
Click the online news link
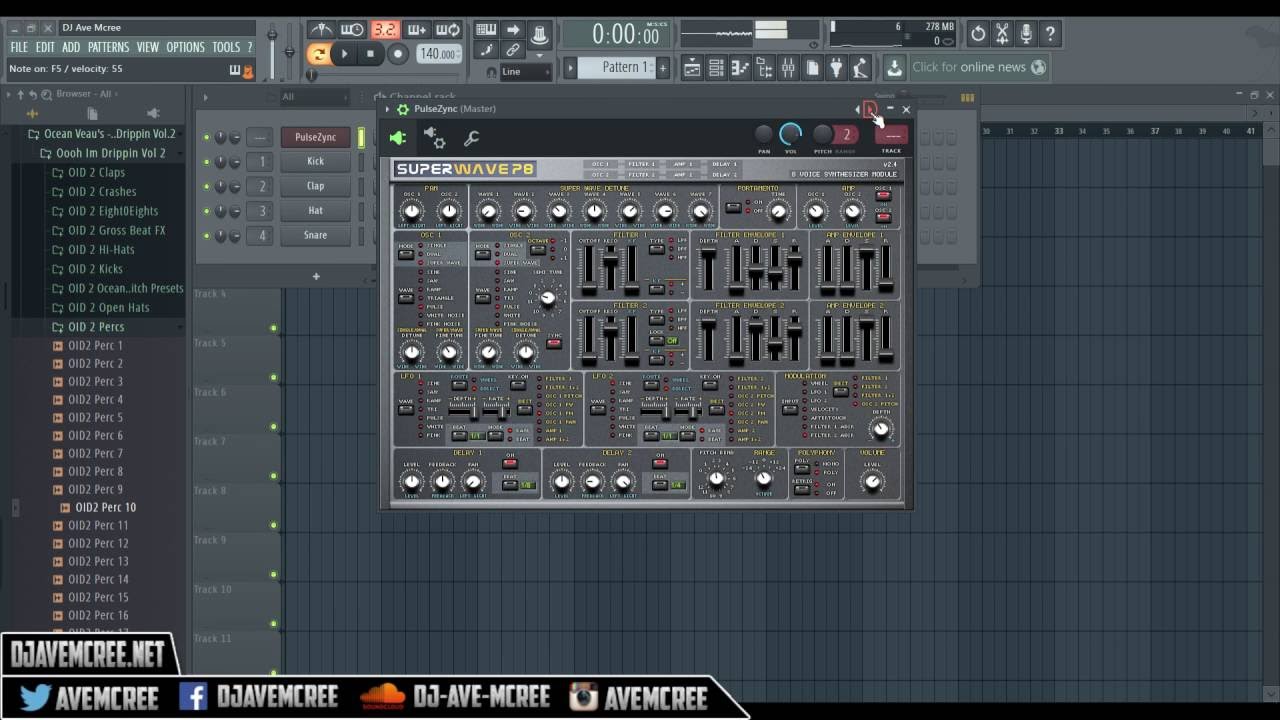point(968,67)
